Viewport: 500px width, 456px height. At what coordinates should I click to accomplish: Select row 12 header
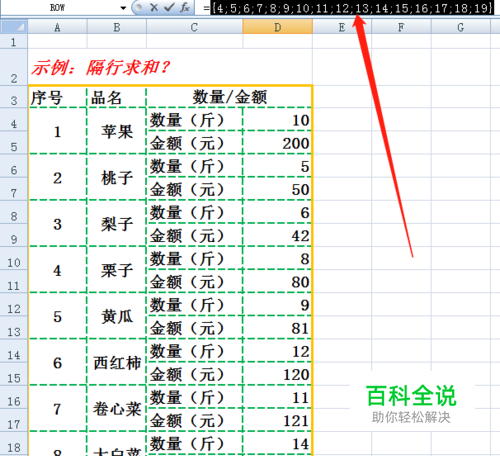(x=14, y=305)
